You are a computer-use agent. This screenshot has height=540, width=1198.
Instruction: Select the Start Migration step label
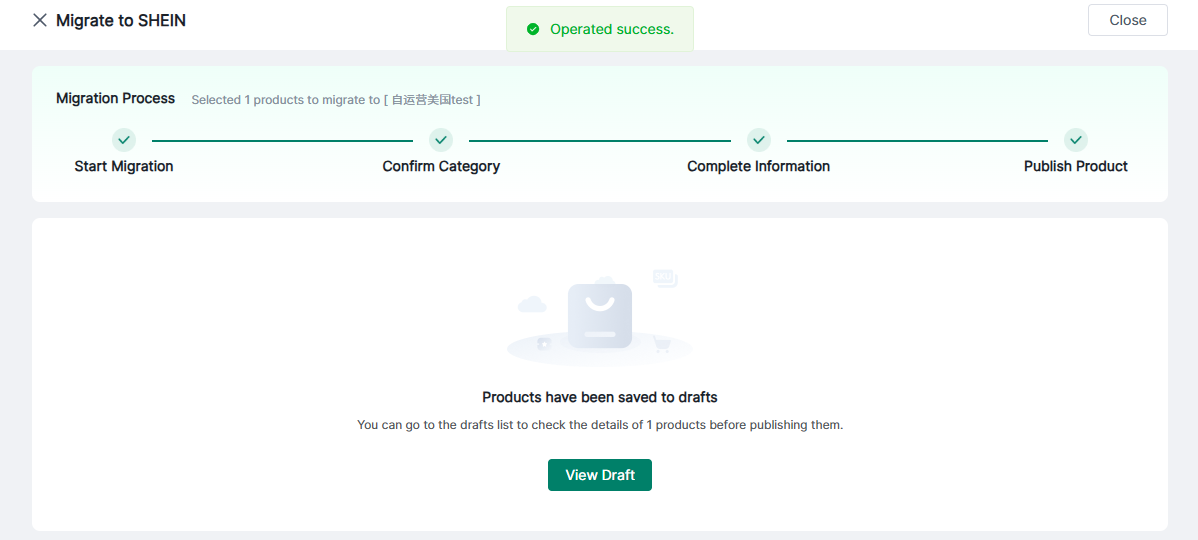coord(124,166)
